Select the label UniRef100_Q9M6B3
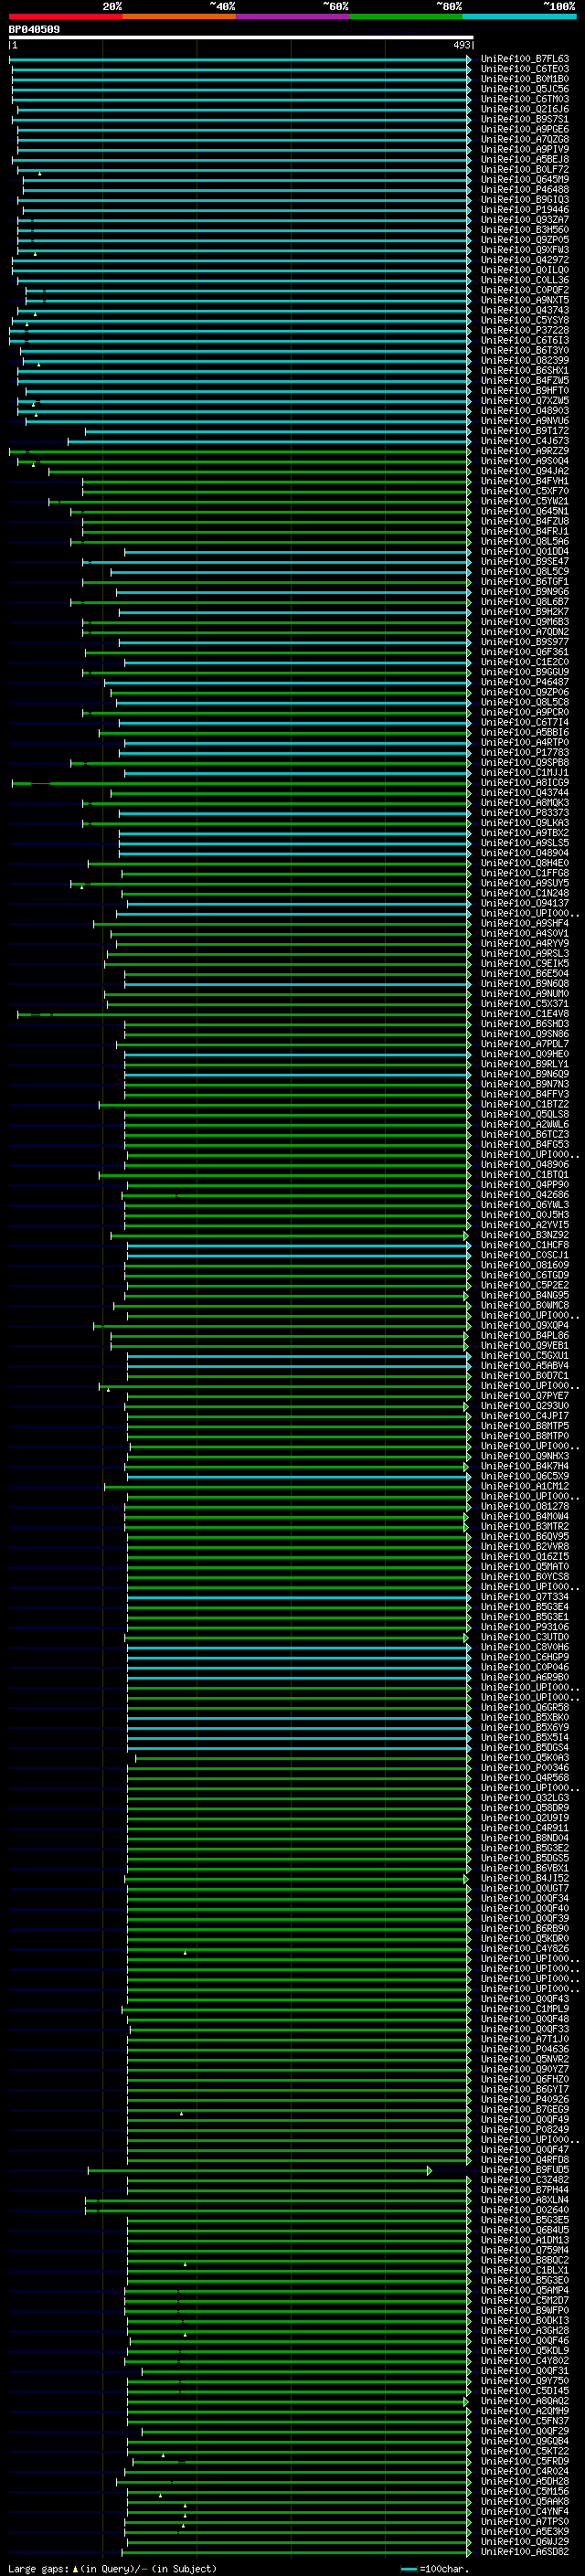585x2576 pixels. click(x=525, y=622)
